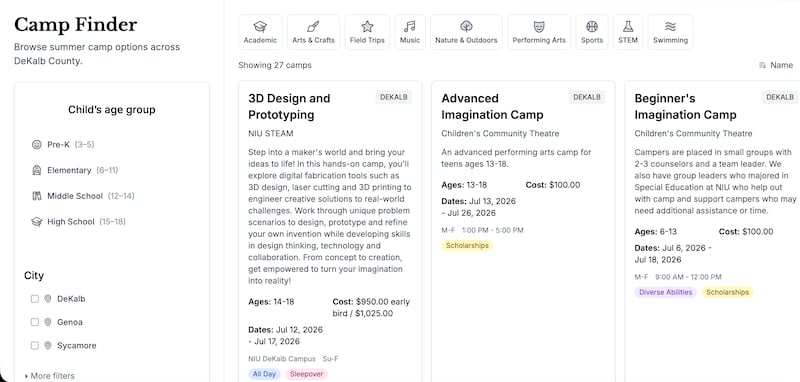The width and height of the screenshot is (800, 382).
Task: Click the DEKALB badge on 3D Design card
Action: point(394,97)
